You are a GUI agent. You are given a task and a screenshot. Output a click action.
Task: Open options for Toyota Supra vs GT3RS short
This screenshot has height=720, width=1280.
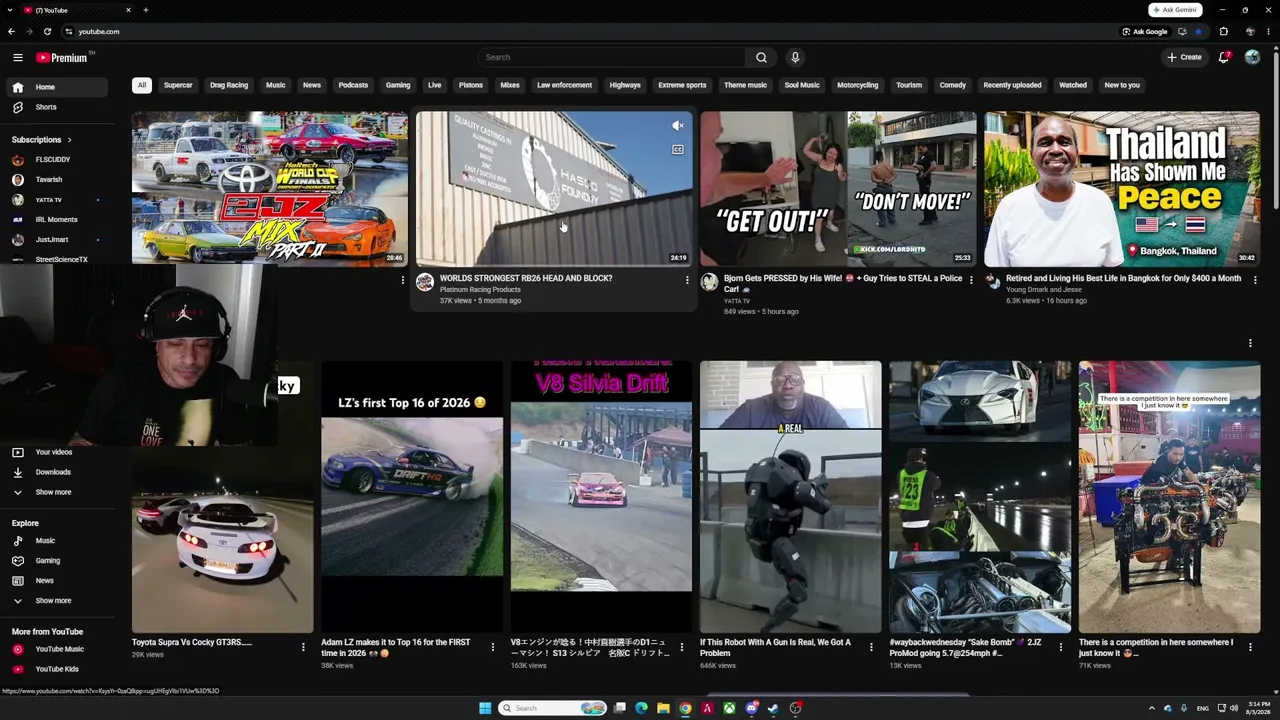(303, 647)
